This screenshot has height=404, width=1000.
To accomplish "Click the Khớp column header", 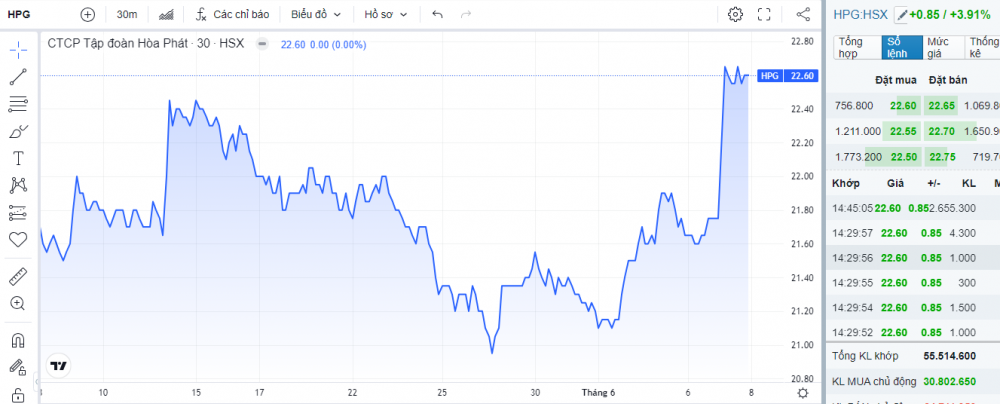I will pos(846,184).
